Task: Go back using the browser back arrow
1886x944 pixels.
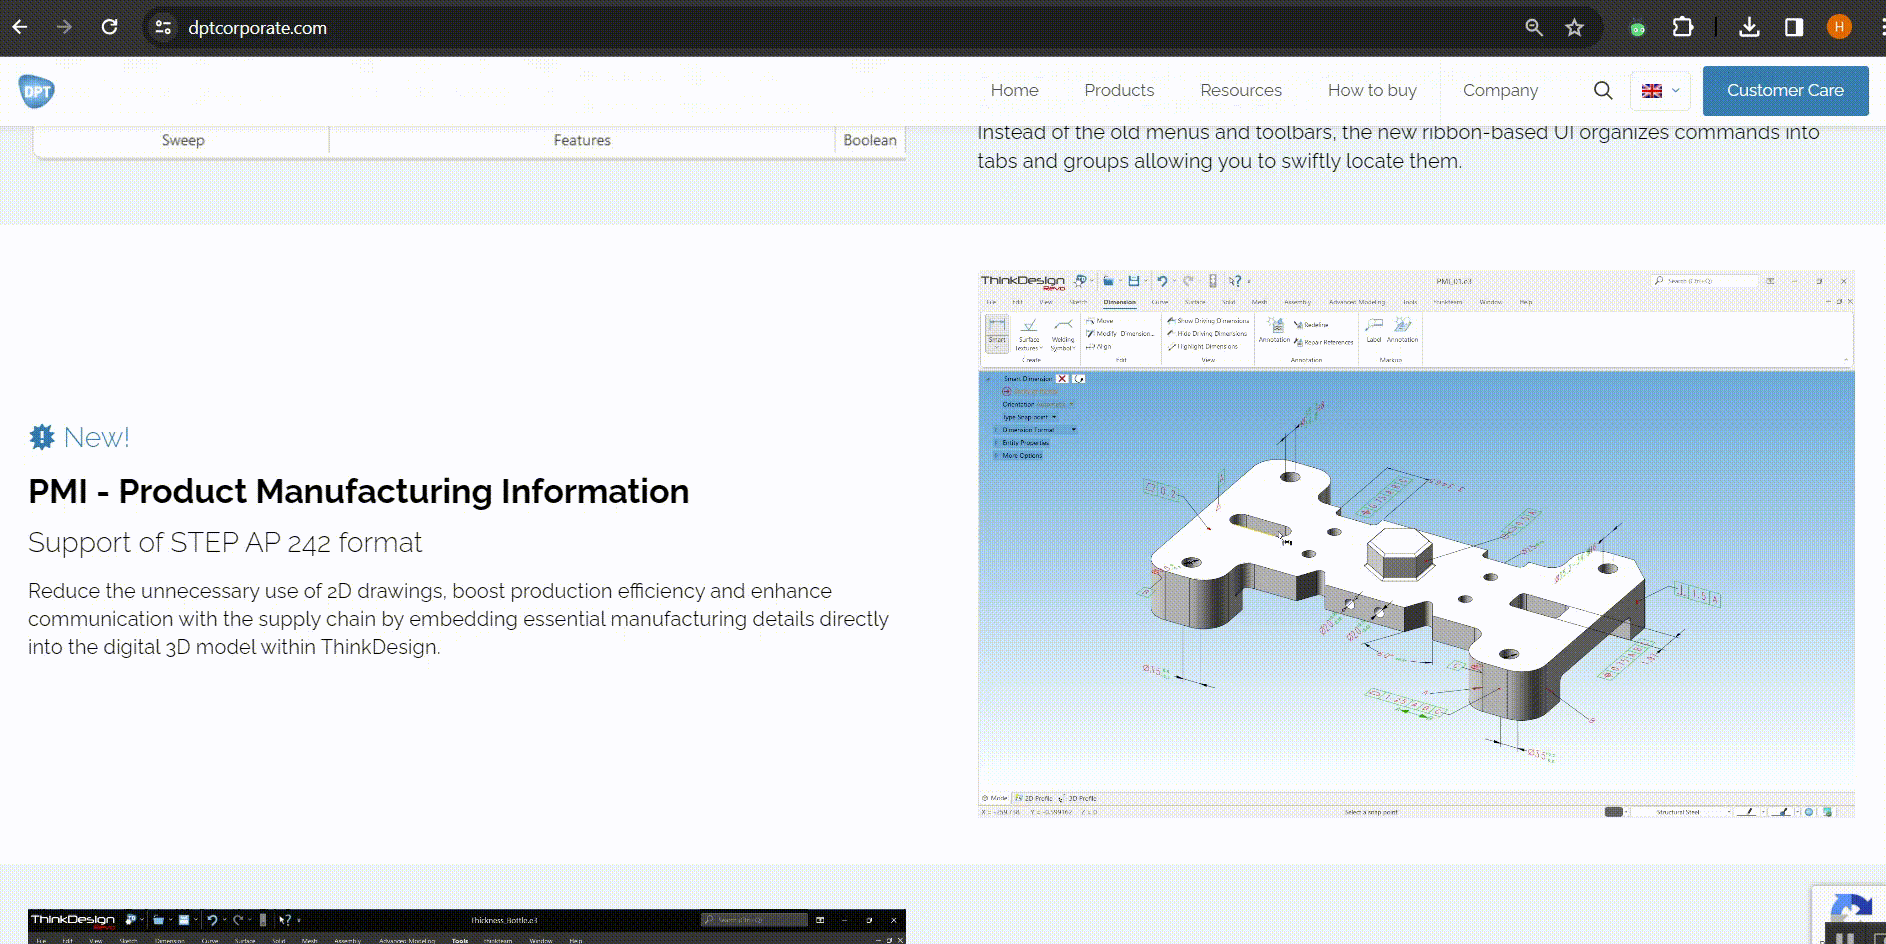Action: (20, 27)
